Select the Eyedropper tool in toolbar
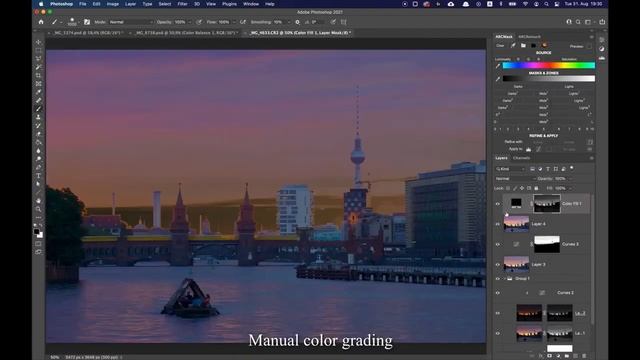 [38, 92]
